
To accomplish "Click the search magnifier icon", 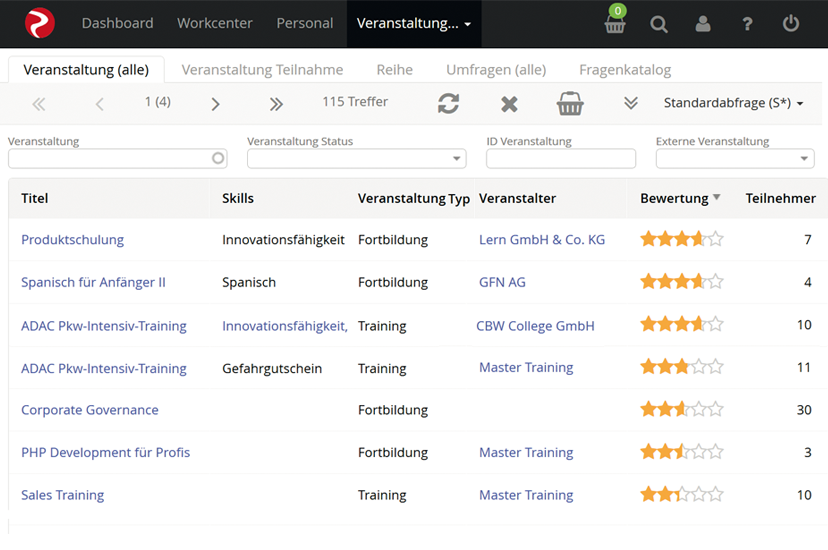I will [x=659, y=24].
